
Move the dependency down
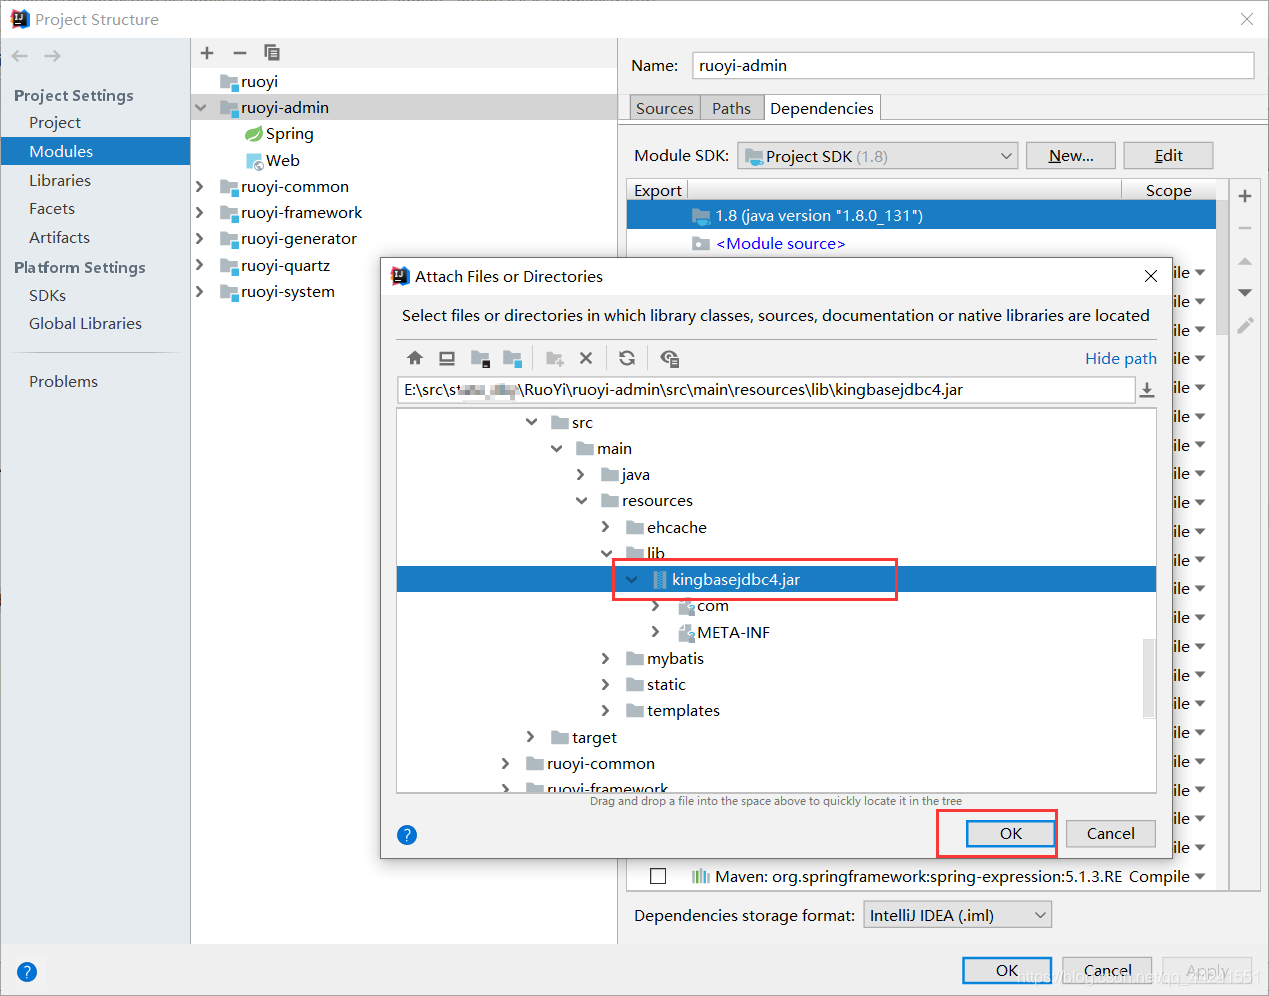pos(1245,293)
